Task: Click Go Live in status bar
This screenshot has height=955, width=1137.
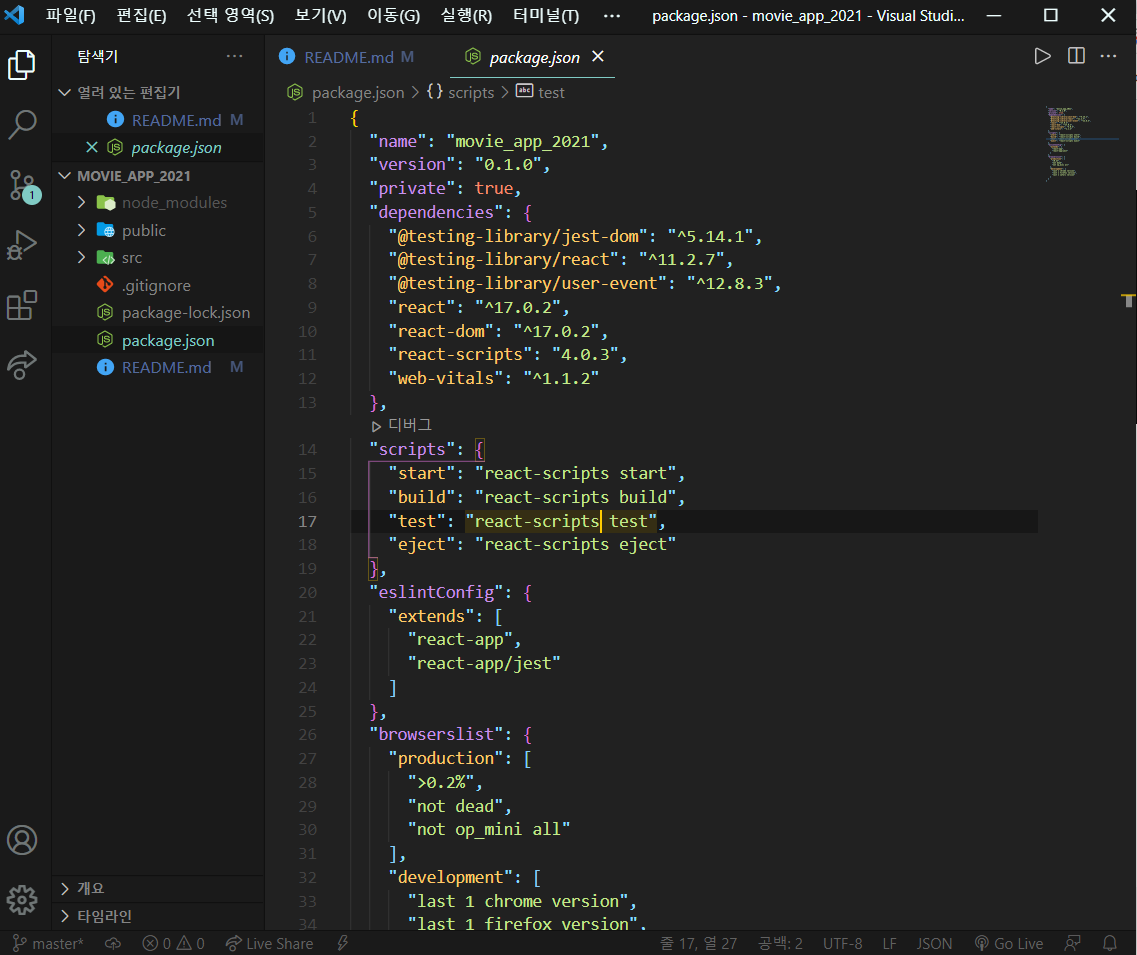Action: tap(1008, 943)
